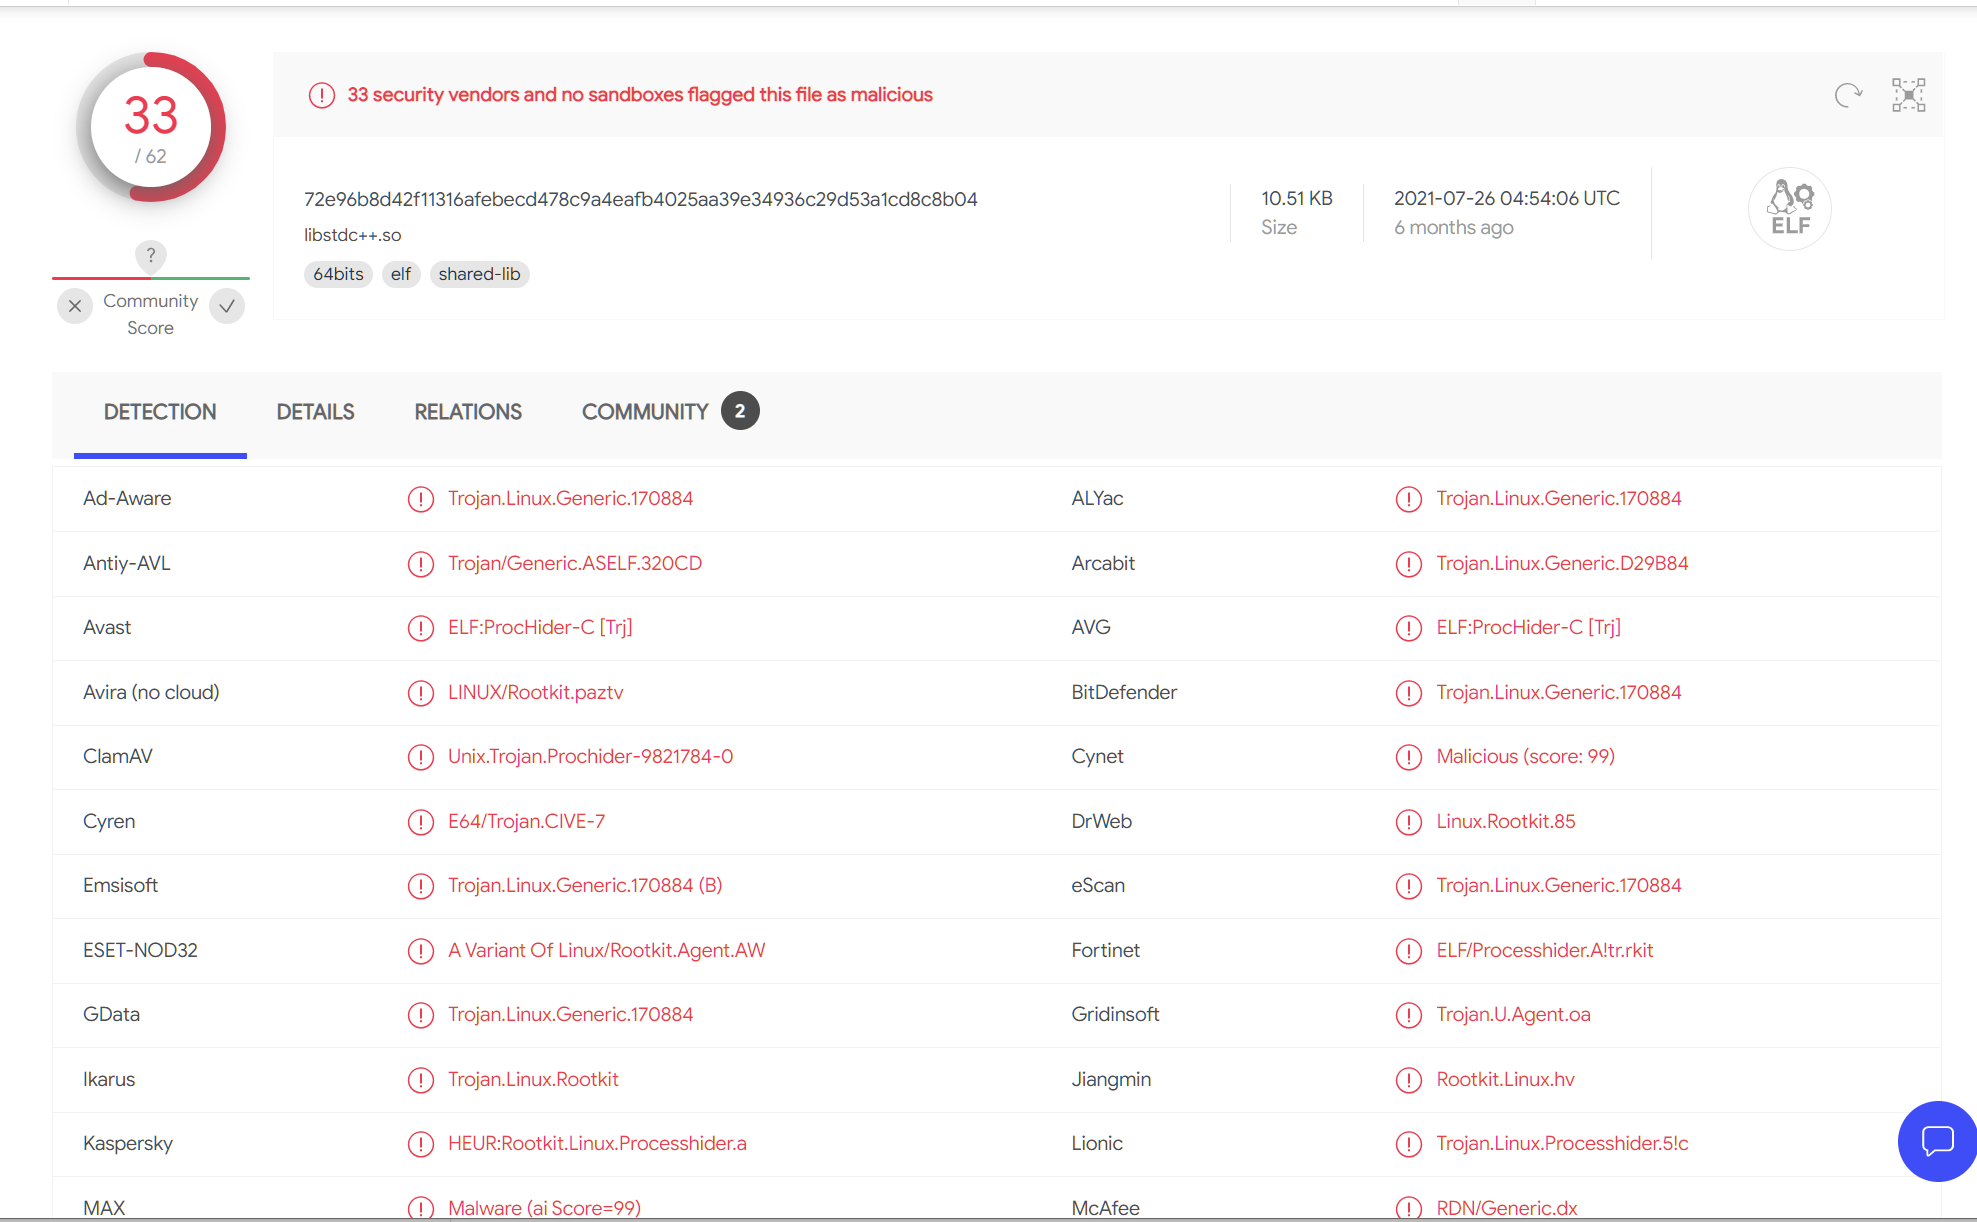Screen dimensions: 1977x1222
Task: Click the 64bits tag
Action: [x=338, y=274]
